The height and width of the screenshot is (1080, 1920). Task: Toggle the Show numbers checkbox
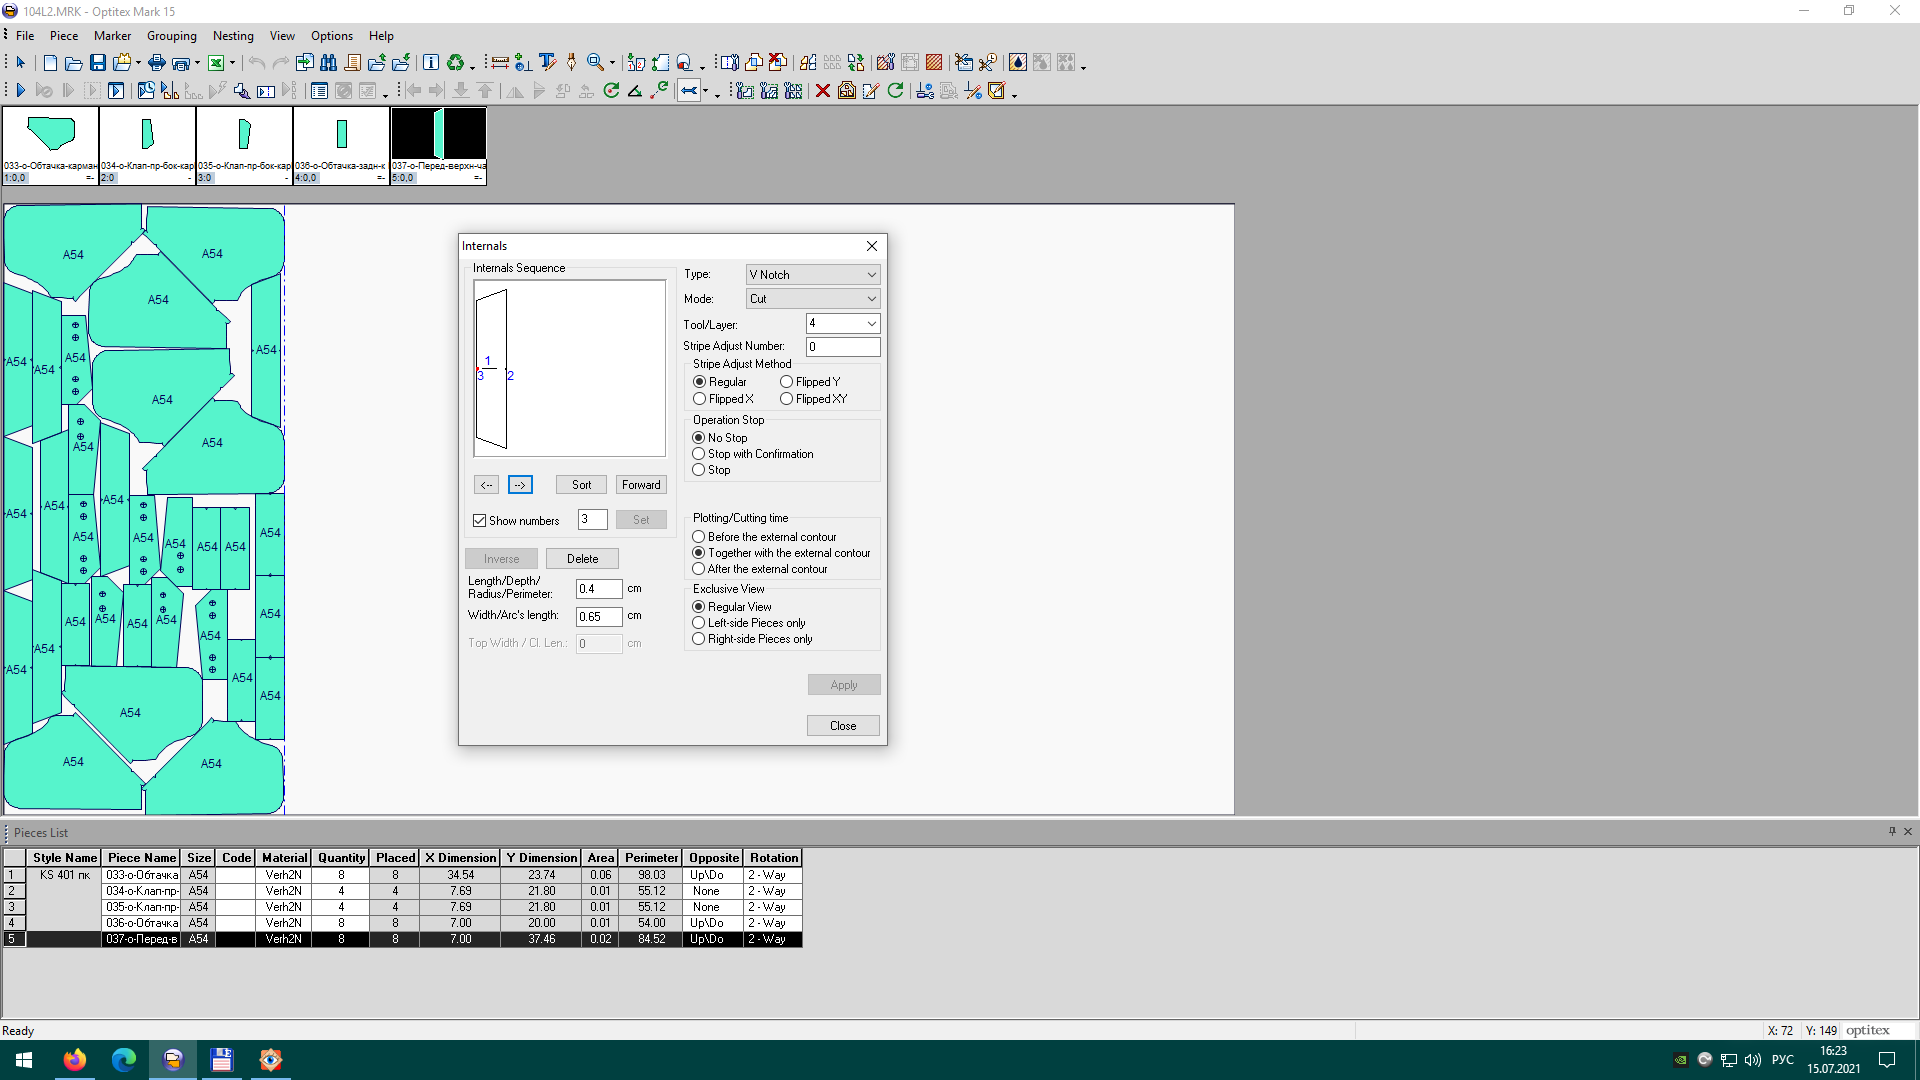pos(480,521)
